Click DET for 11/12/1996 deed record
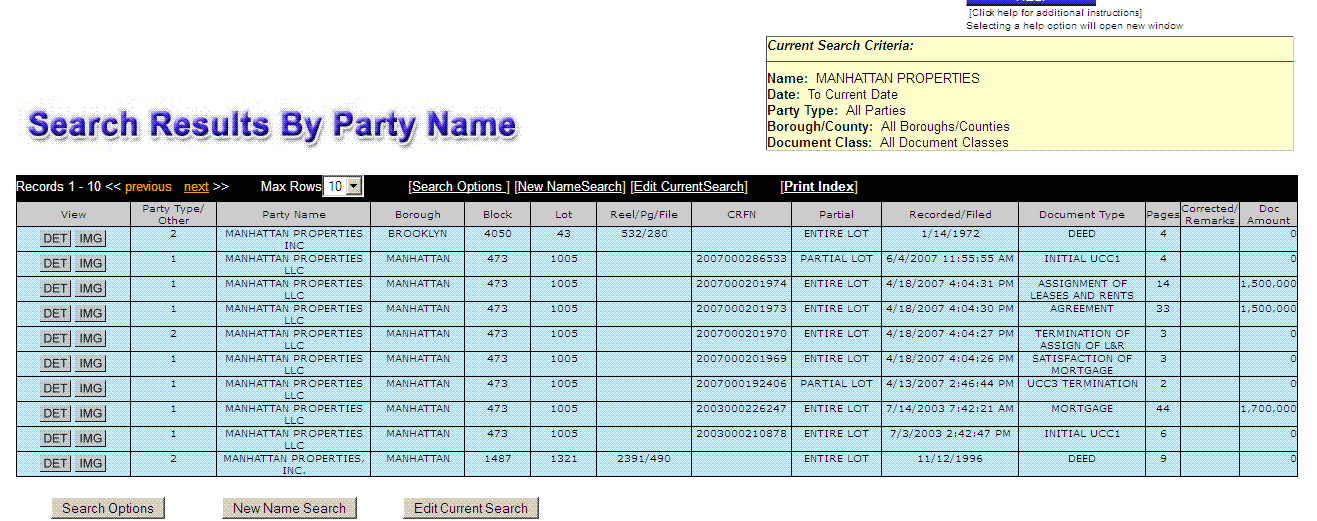This screenshot has height=521, width=1317. [55, 463]
